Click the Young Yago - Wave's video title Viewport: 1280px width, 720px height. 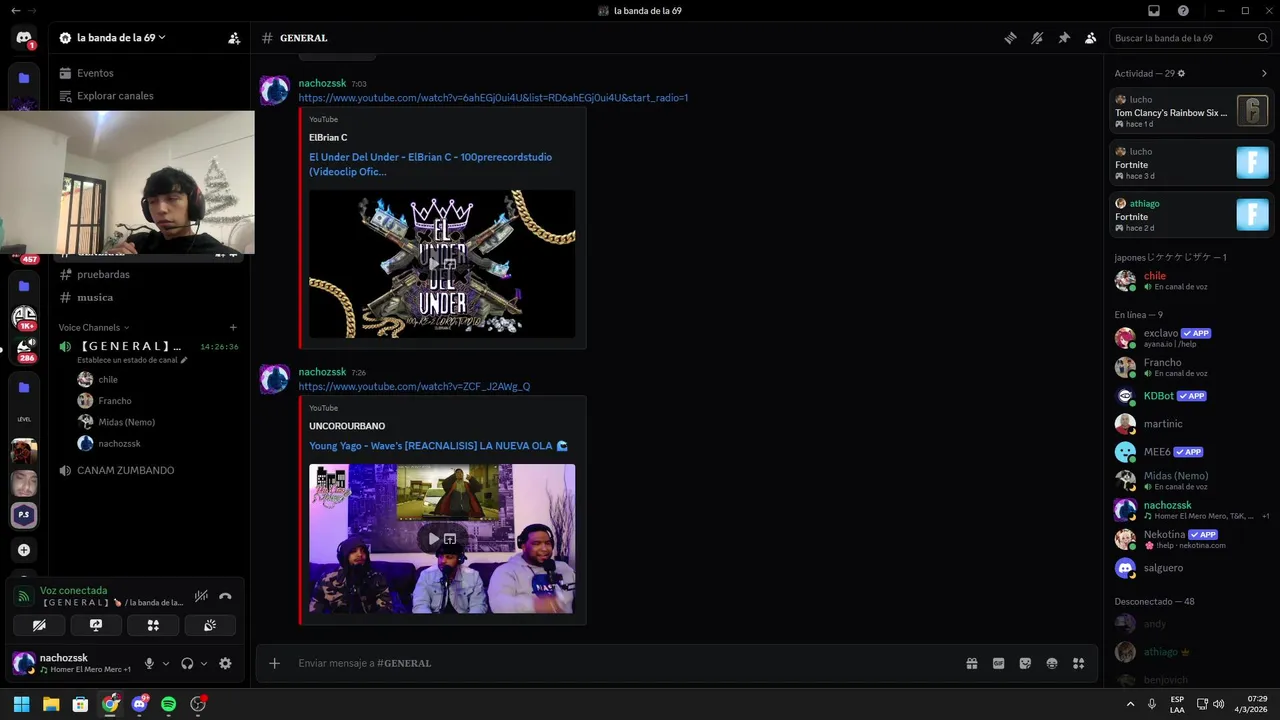(x=438, y=445)
